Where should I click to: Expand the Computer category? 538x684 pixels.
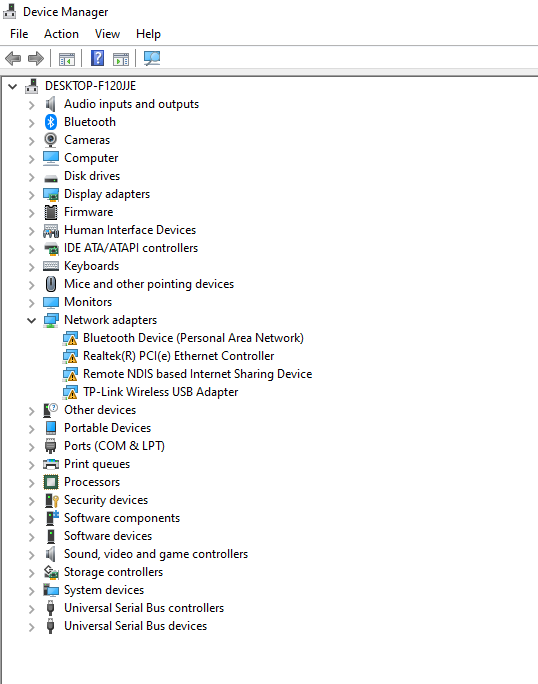click(x=31, y=159)
